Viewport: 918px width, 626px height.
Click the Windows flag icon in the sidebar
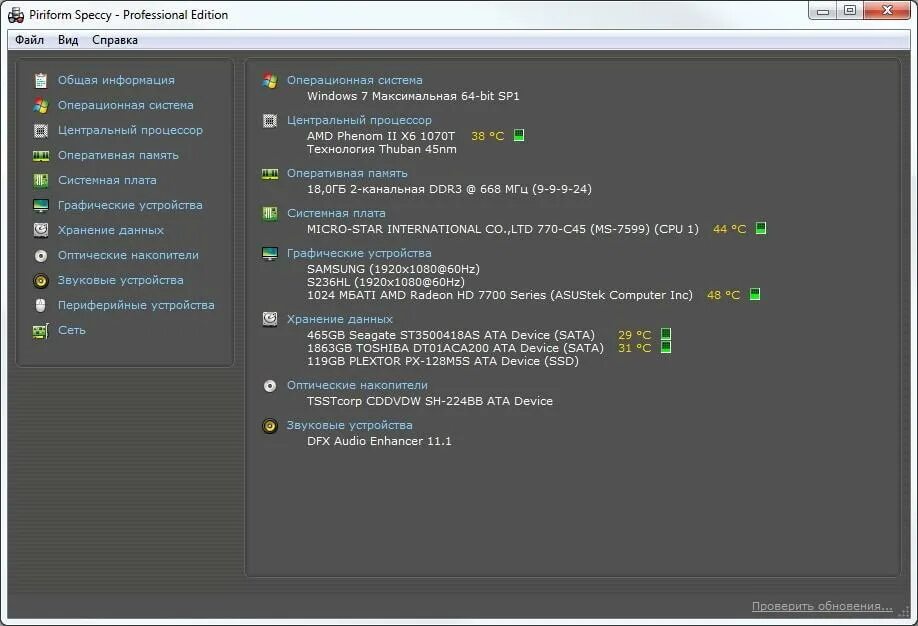(x=40, y=105)
